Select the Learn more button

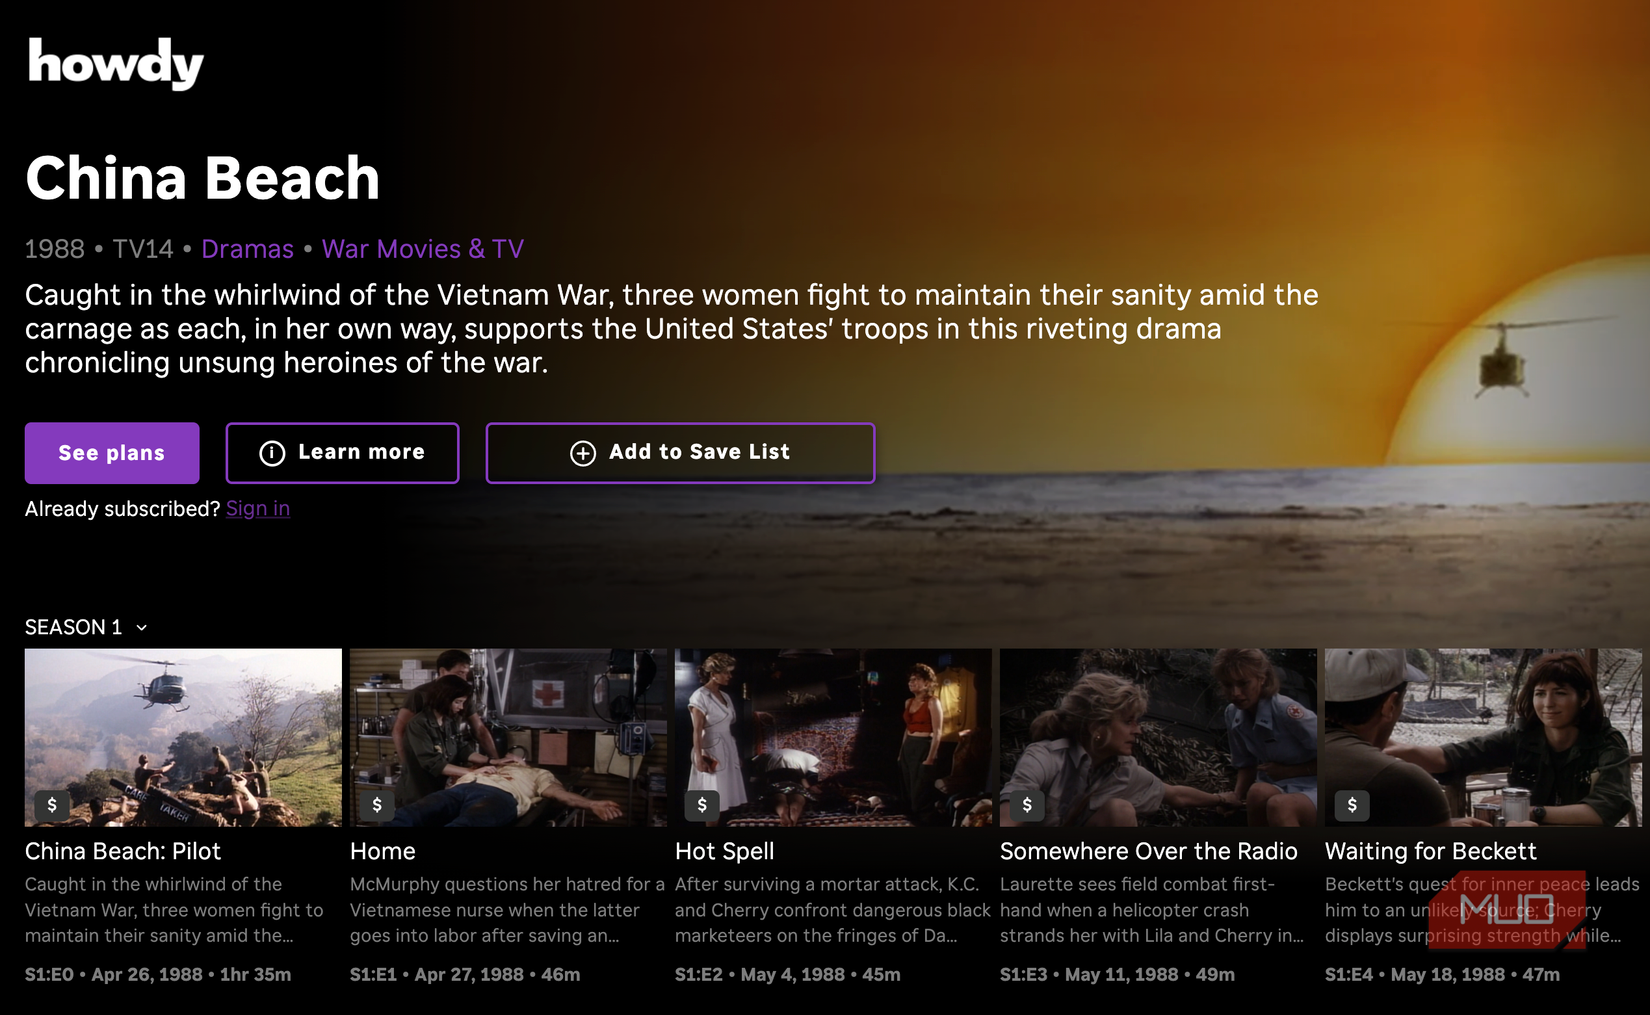[x=342, y=453]
